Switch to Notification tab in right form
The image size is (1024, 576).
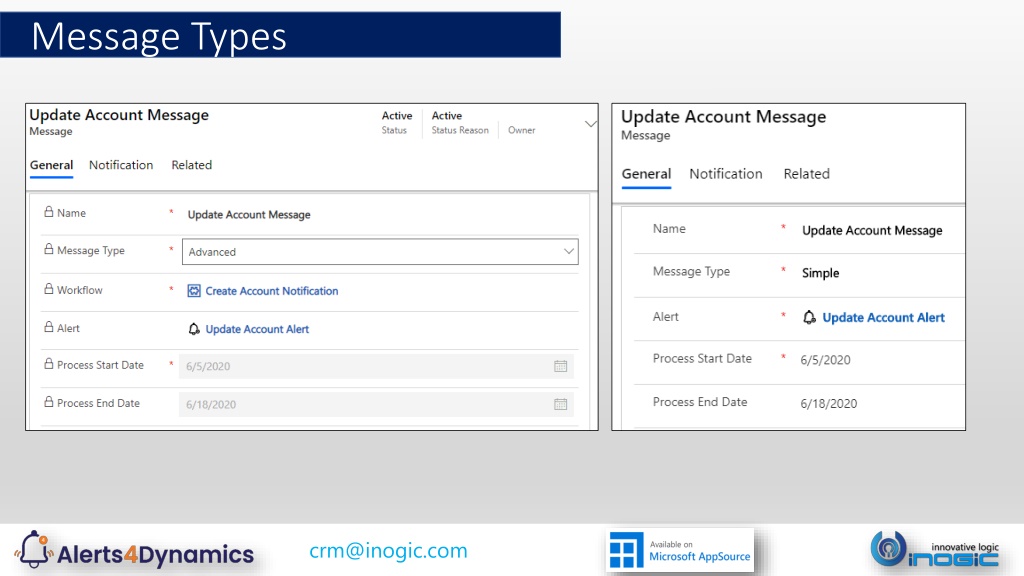point(726,174)
